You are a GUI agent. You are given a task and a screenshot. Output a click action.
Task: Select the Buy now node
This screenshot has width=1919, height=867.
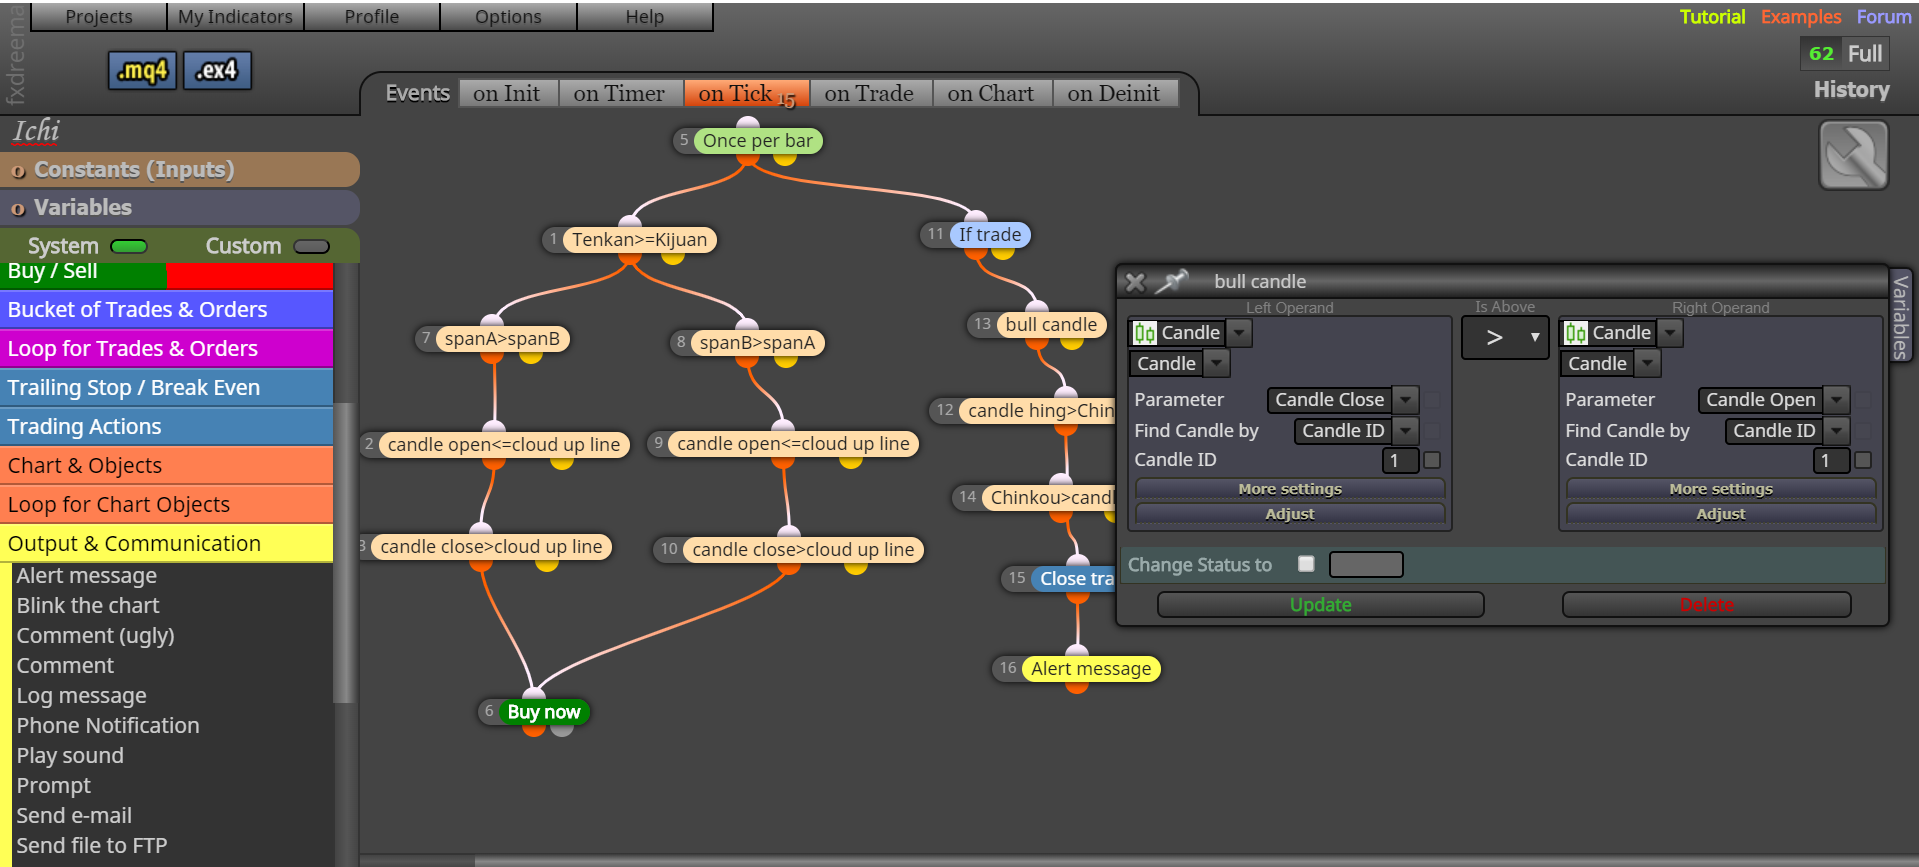543,712
